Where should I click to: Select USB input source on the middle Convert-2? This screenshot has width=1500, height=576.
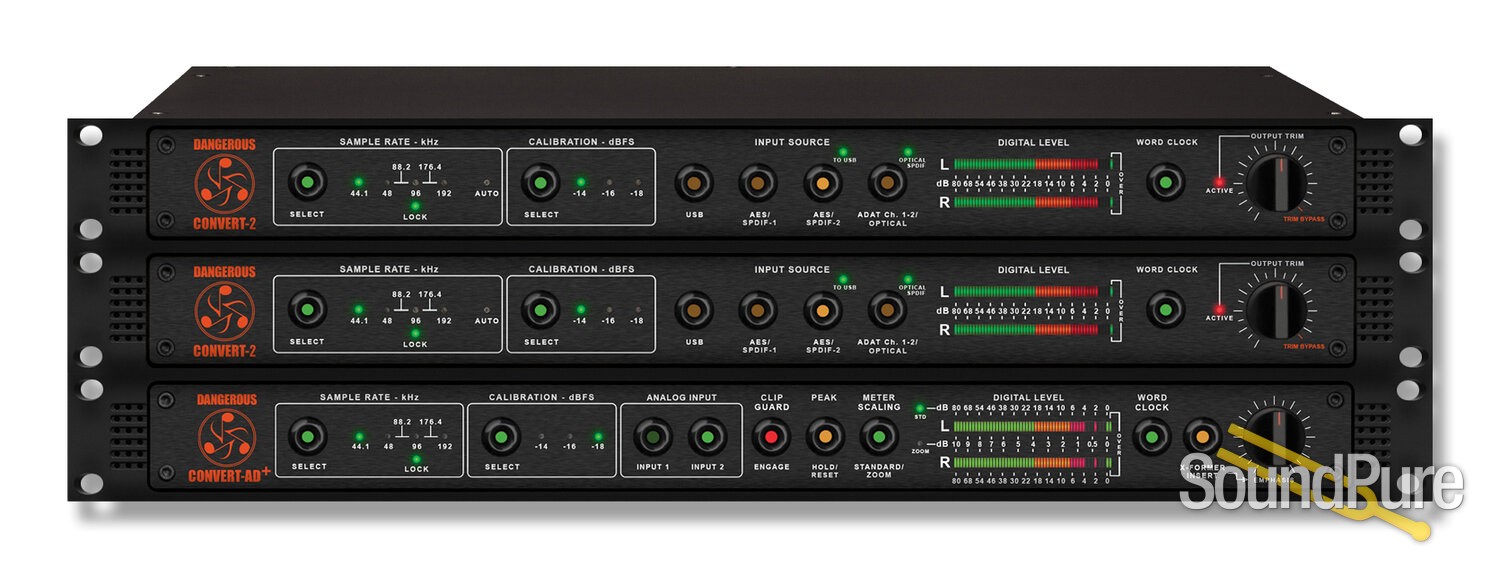pyautogui.click(x=693, y=310)
